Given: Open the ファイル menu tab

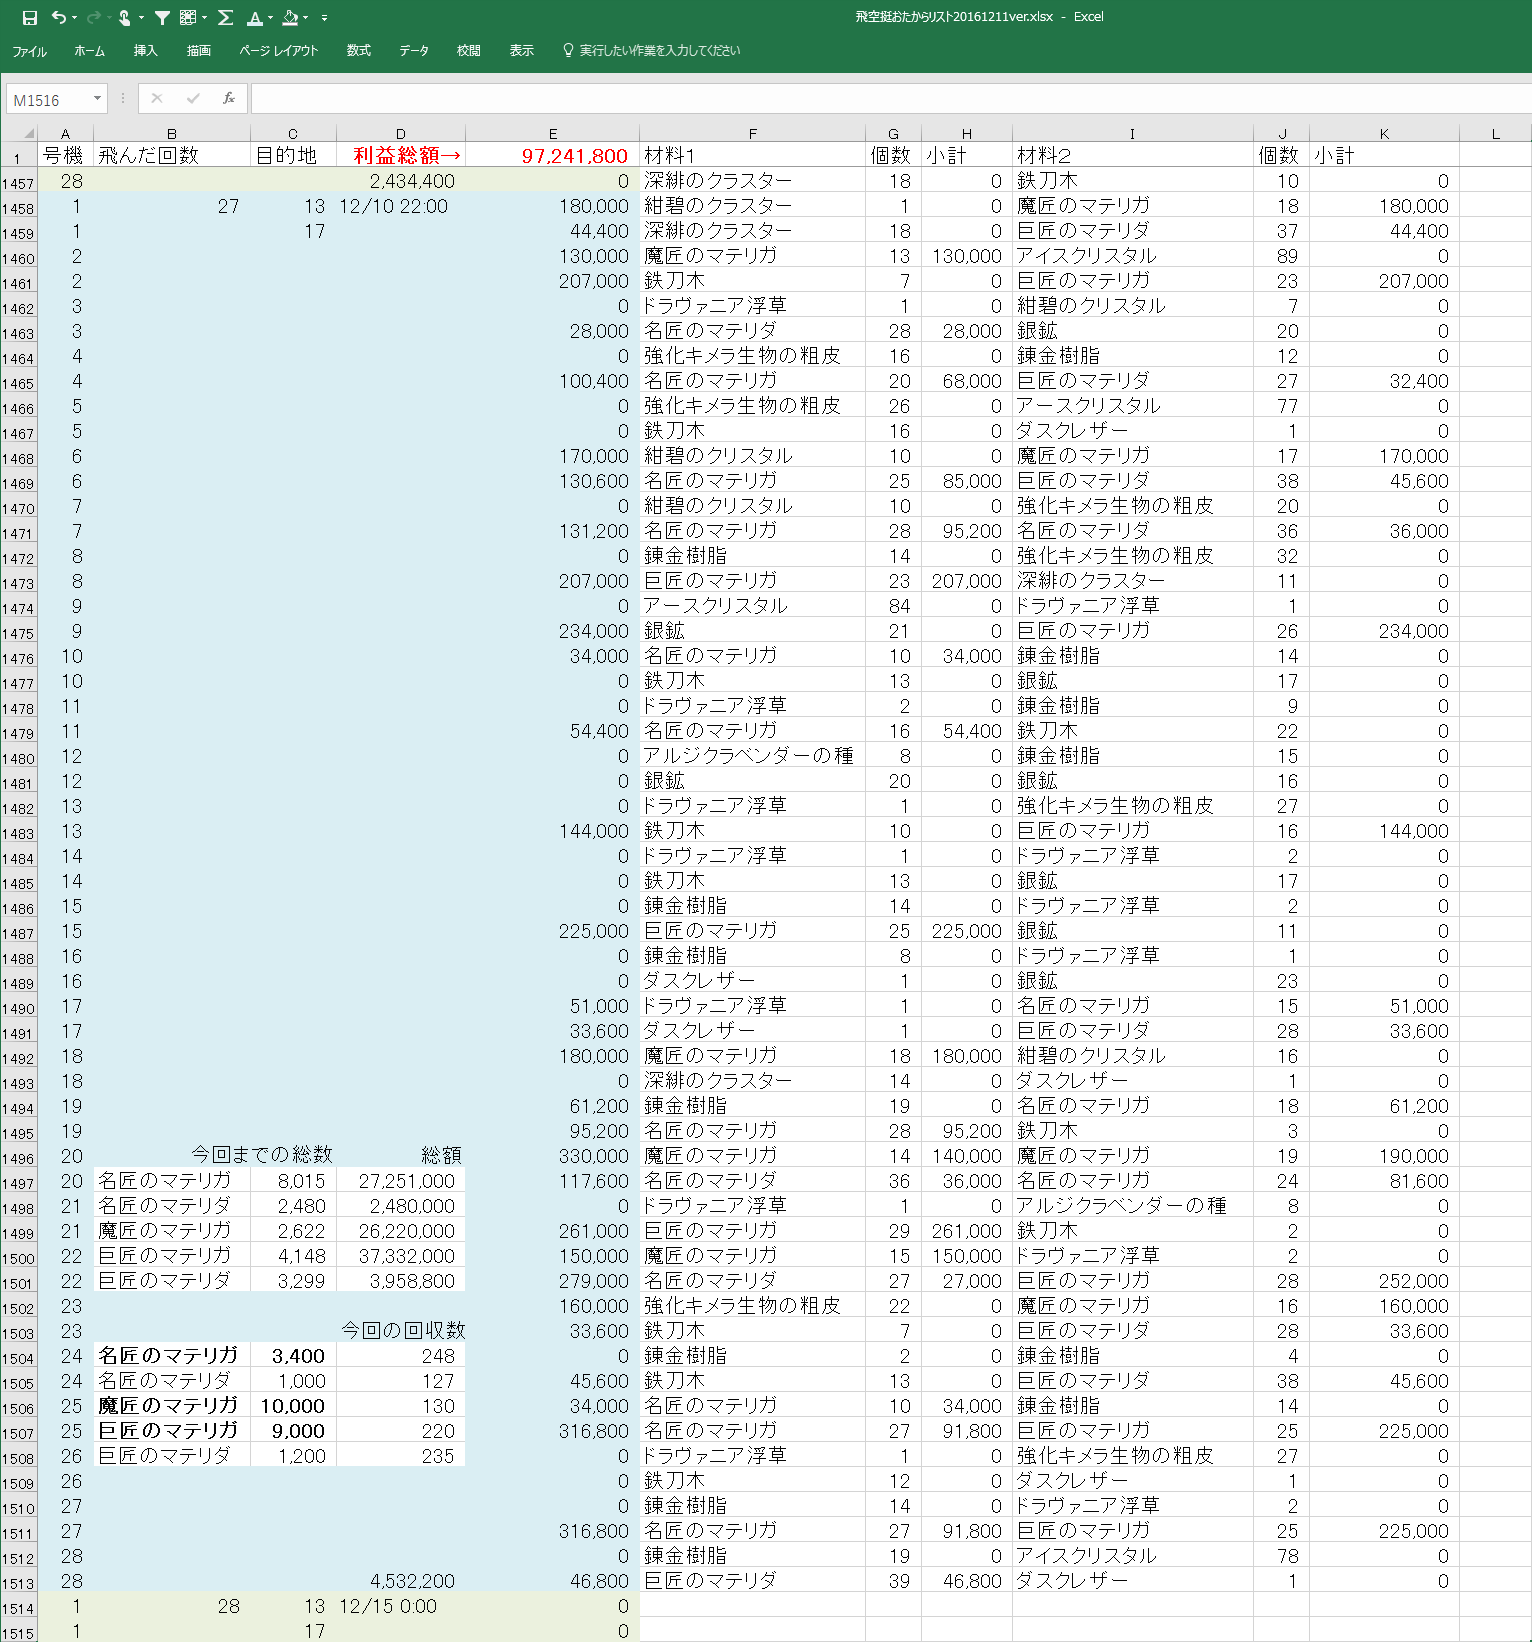Looking at the screenshot, I should click(x=29, y=51).
